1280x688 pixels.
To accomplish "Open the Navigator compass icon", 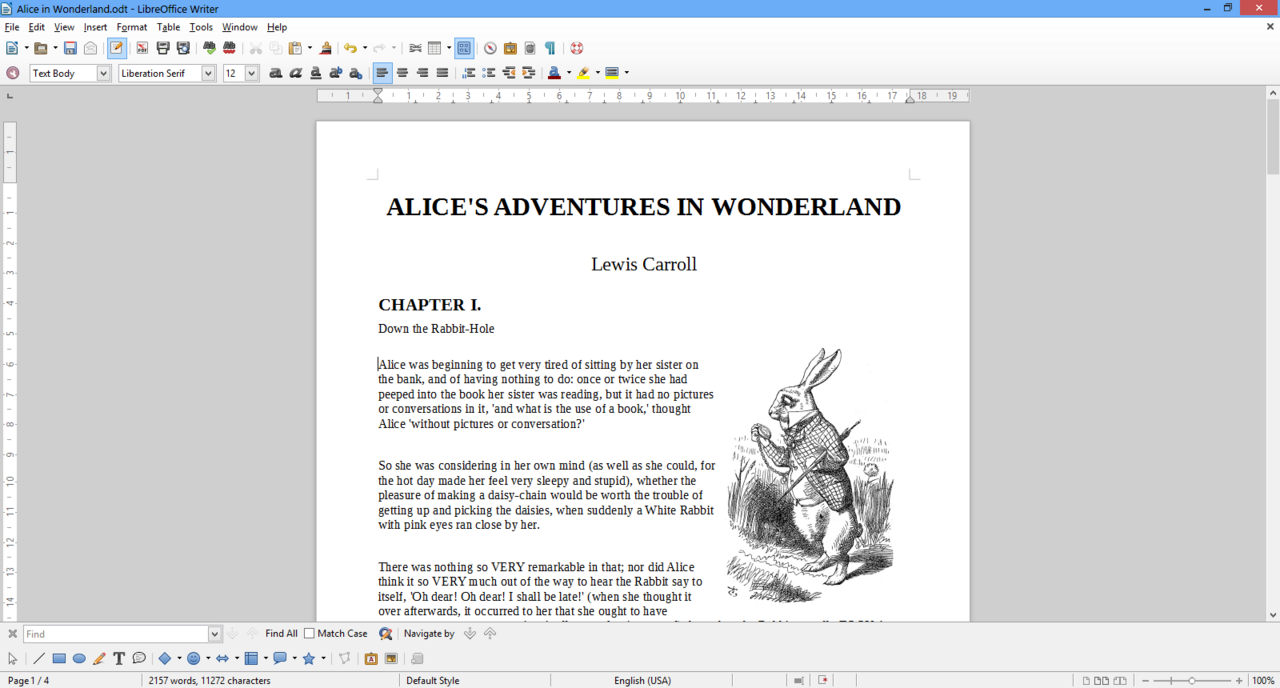I will pos(490,48).
